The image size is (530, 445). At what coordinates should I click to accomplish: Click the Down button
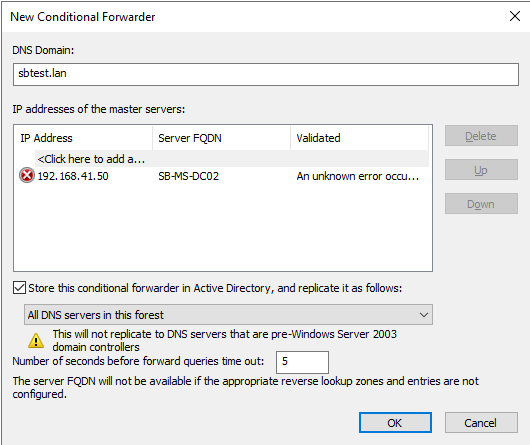point(481,203)
